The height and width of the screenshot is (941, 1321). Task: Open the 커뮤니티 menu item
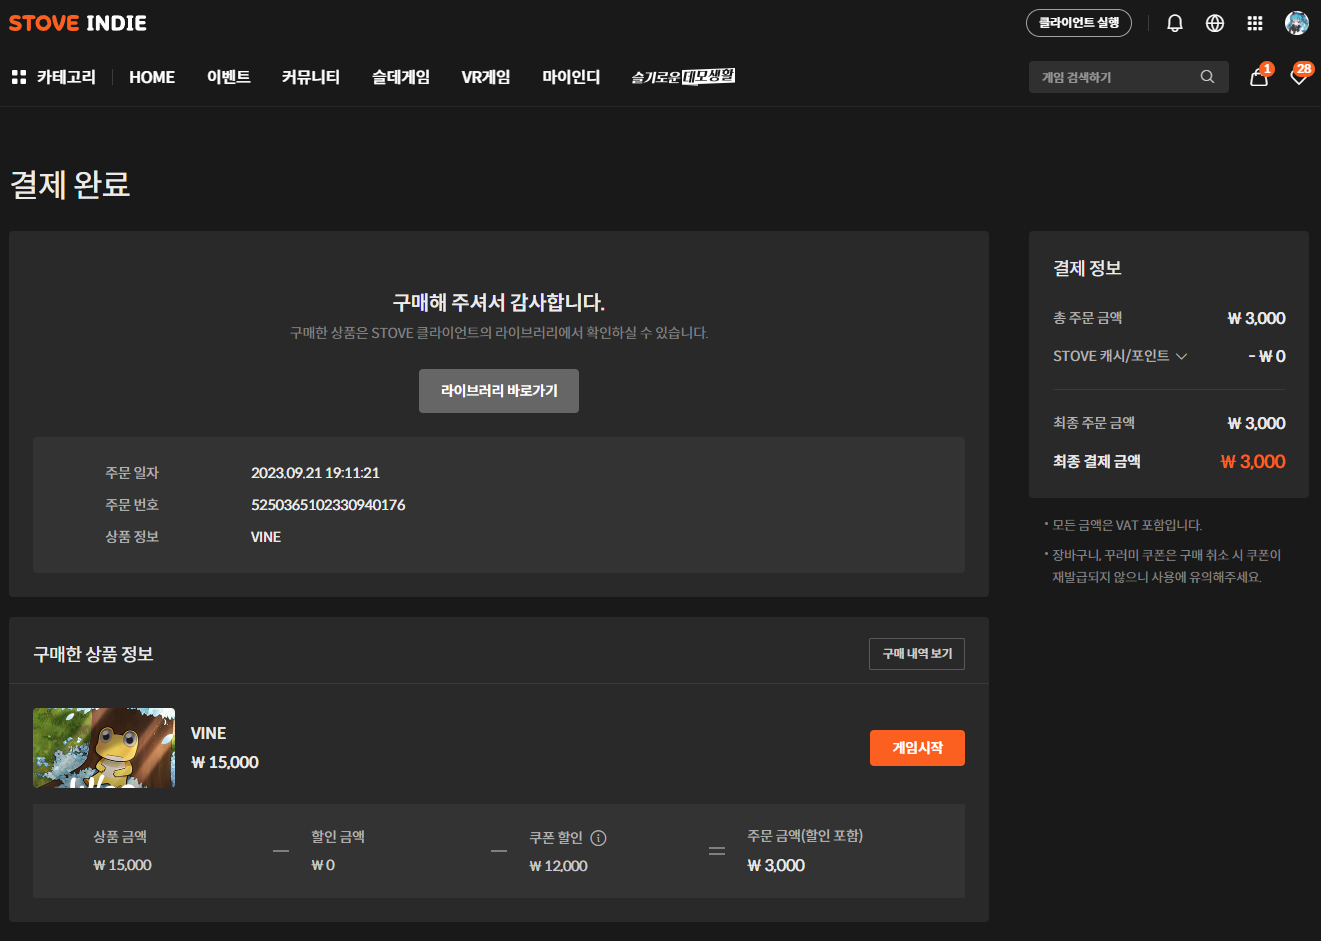[310, 77]
